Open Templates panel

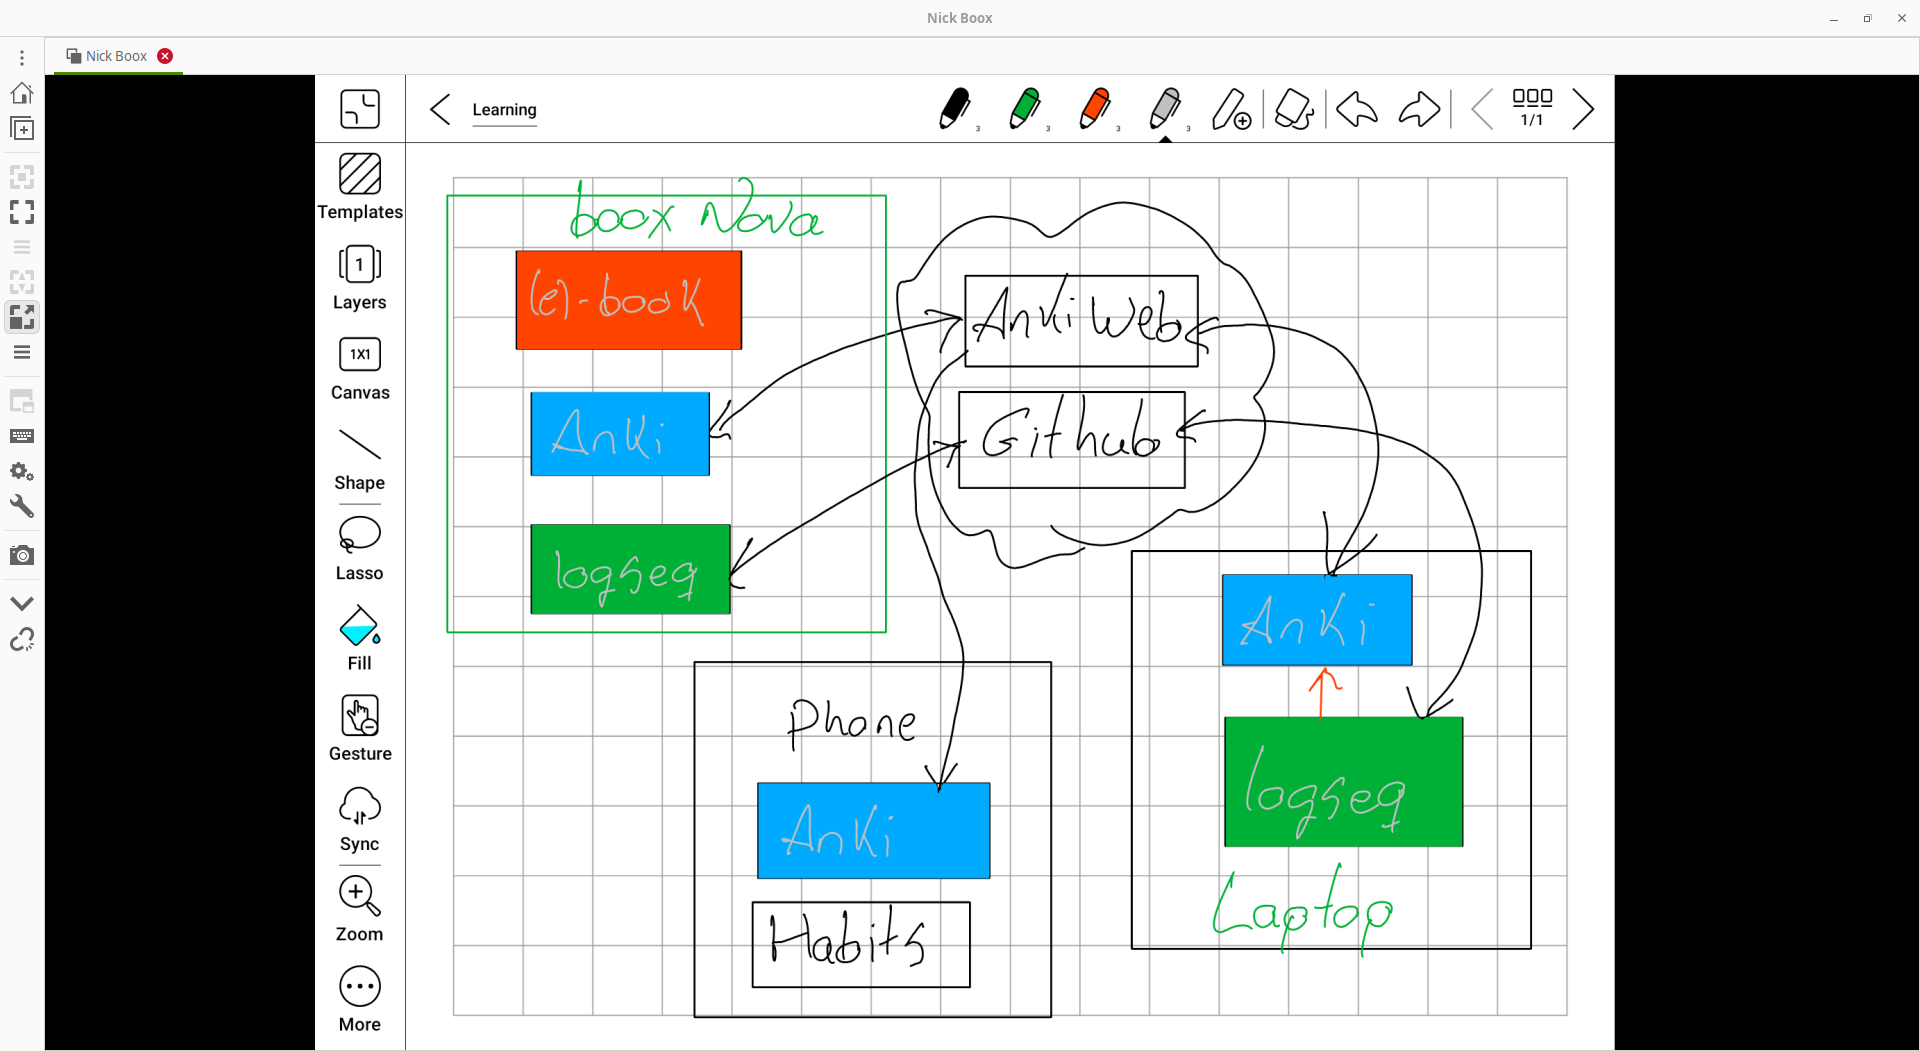coord(360,186)
